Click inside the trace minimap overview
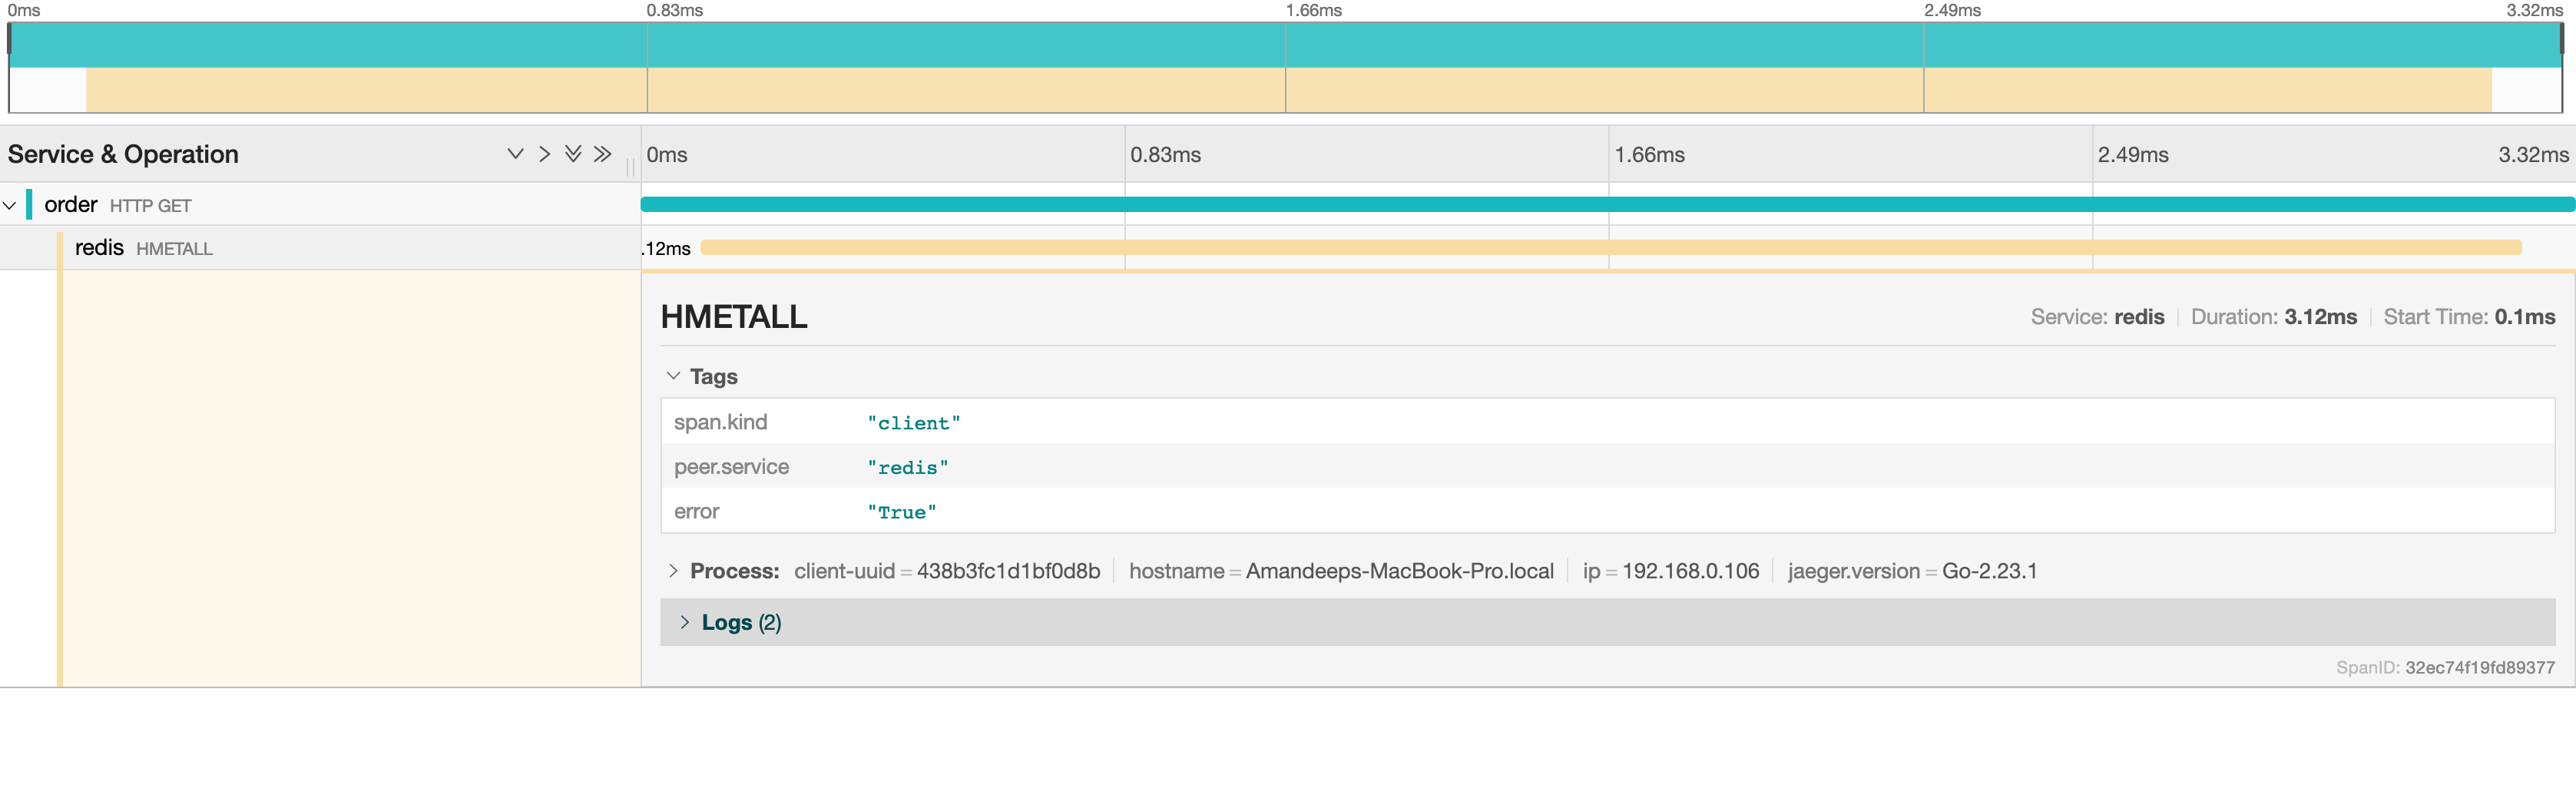The height and width of the screenshot is (808, 2576). point(1288,68)
